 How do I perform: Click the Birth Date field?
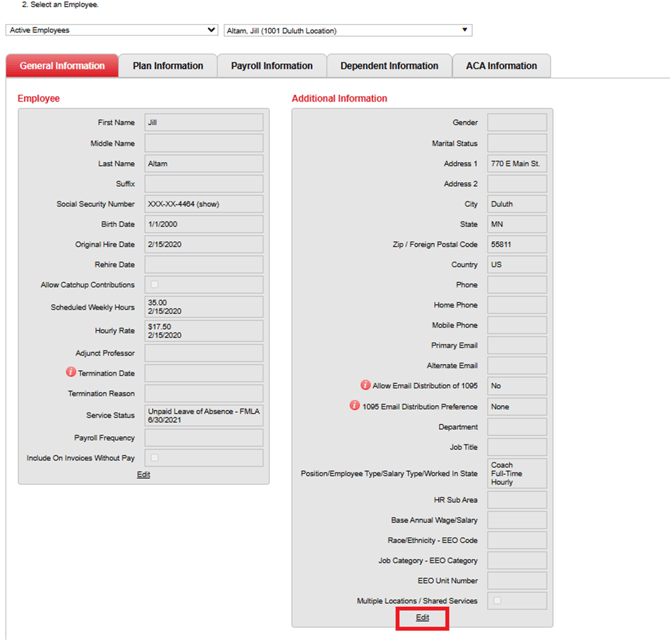pos(203,224)
